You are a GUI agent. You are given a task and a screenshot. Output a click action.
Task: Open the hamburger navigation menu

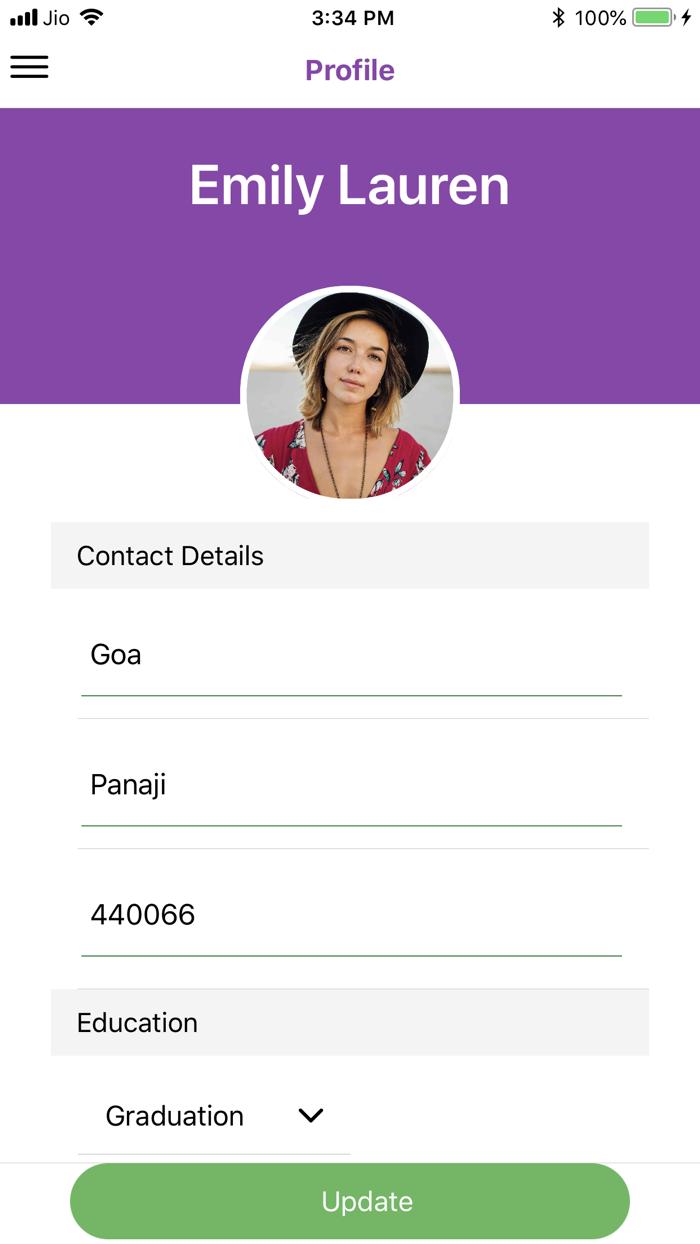click(x=29, y=67)
